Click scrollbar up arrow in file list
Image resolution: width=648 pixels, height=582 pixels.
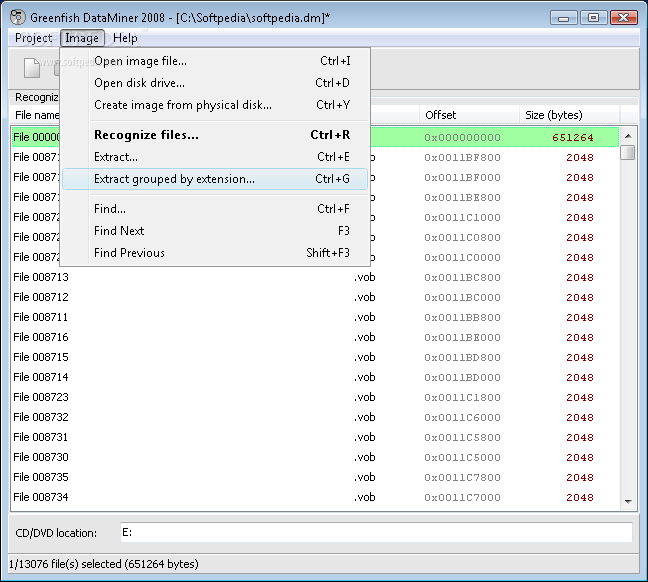(x=628, y=136)
